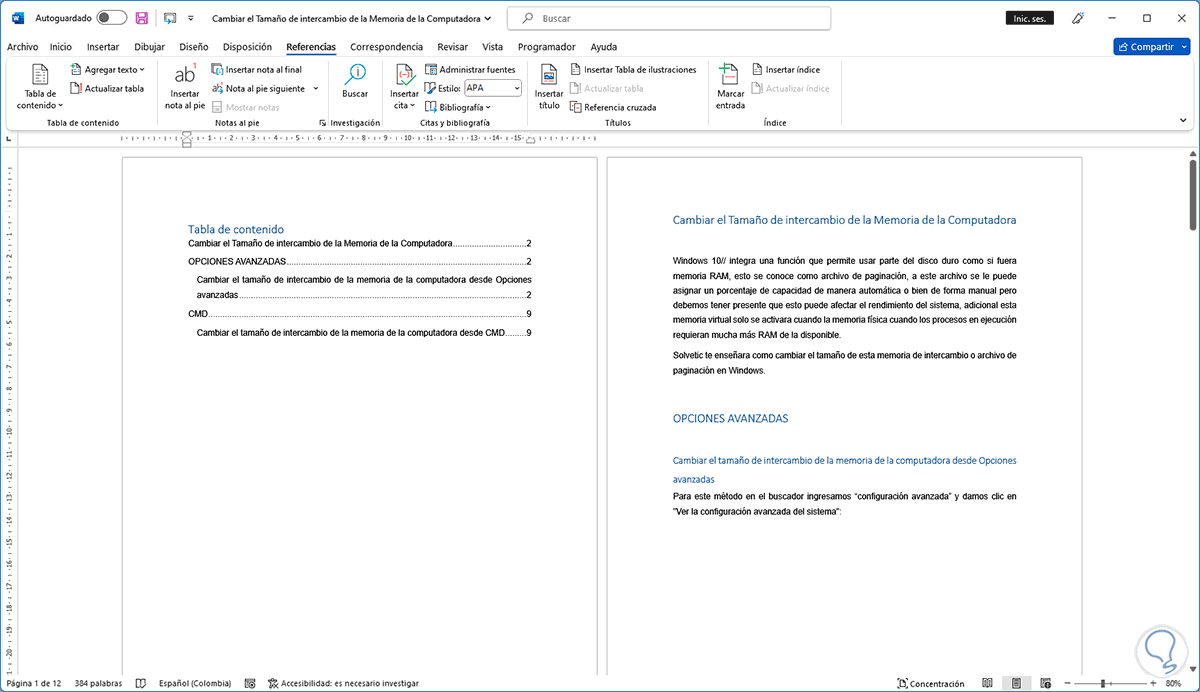Screen dimensions: 1200x692
Task: Click the Español (Colombia) language indicator
Action: point(195,683)
